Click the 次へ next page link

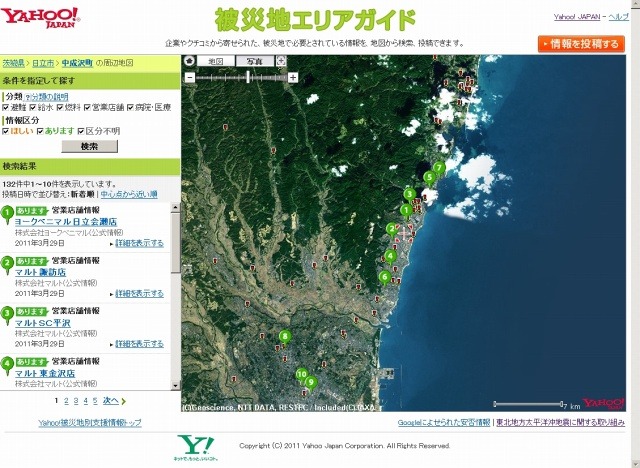[111, 401]
